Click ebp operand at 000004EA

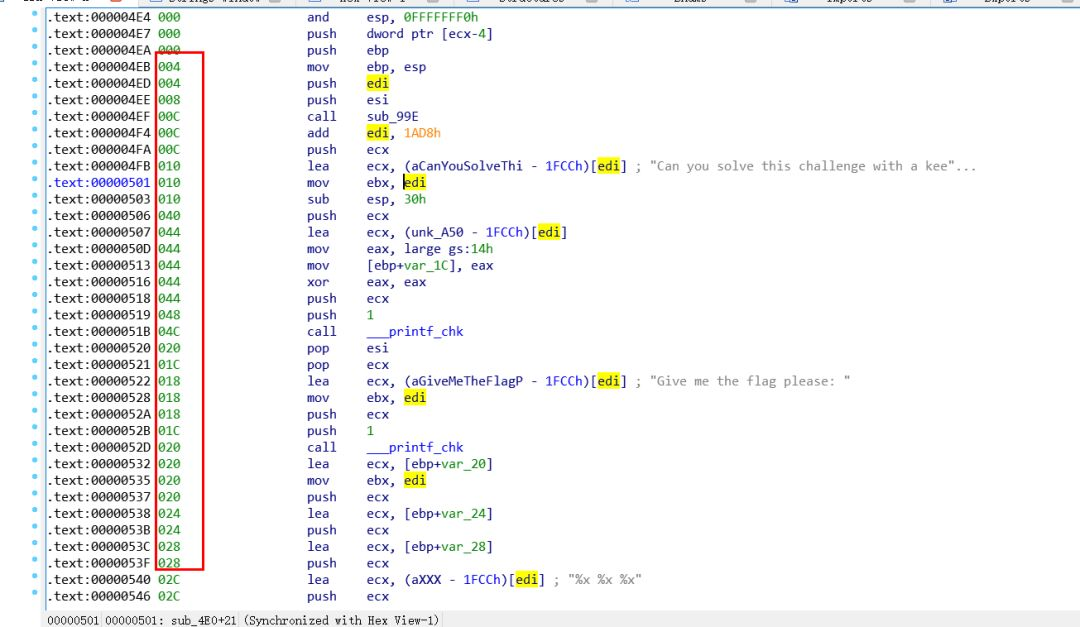(377, 50)
